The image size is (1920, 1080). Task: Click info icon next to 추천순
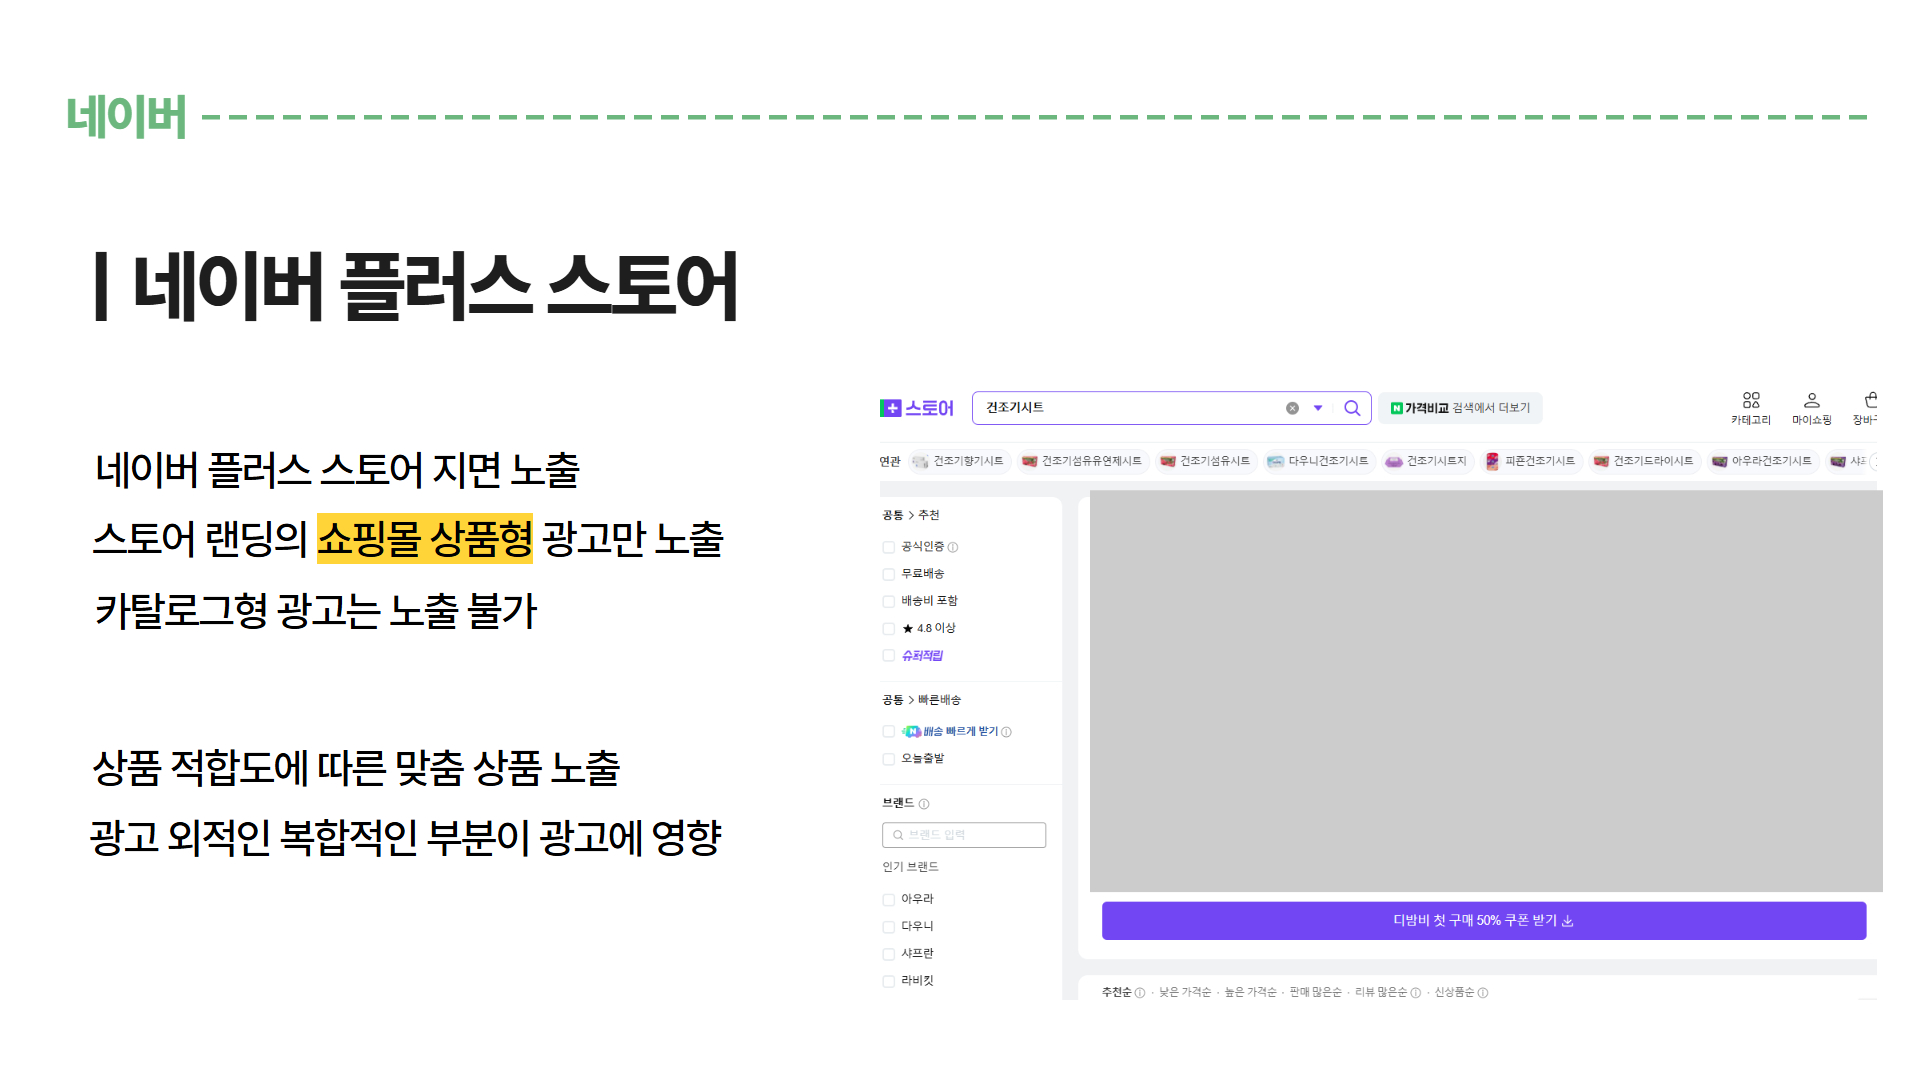coord(1139,993)
